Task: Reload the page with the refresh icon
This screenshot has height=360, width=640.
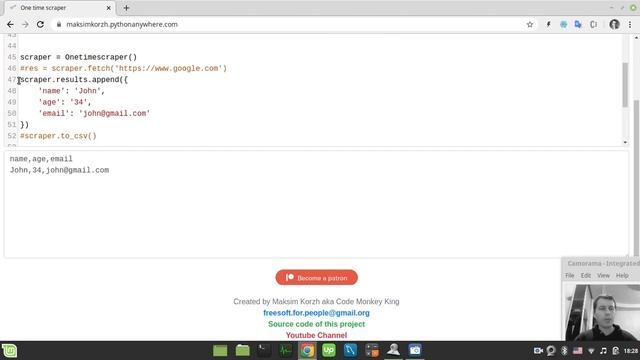Action: tap(40, 24)
